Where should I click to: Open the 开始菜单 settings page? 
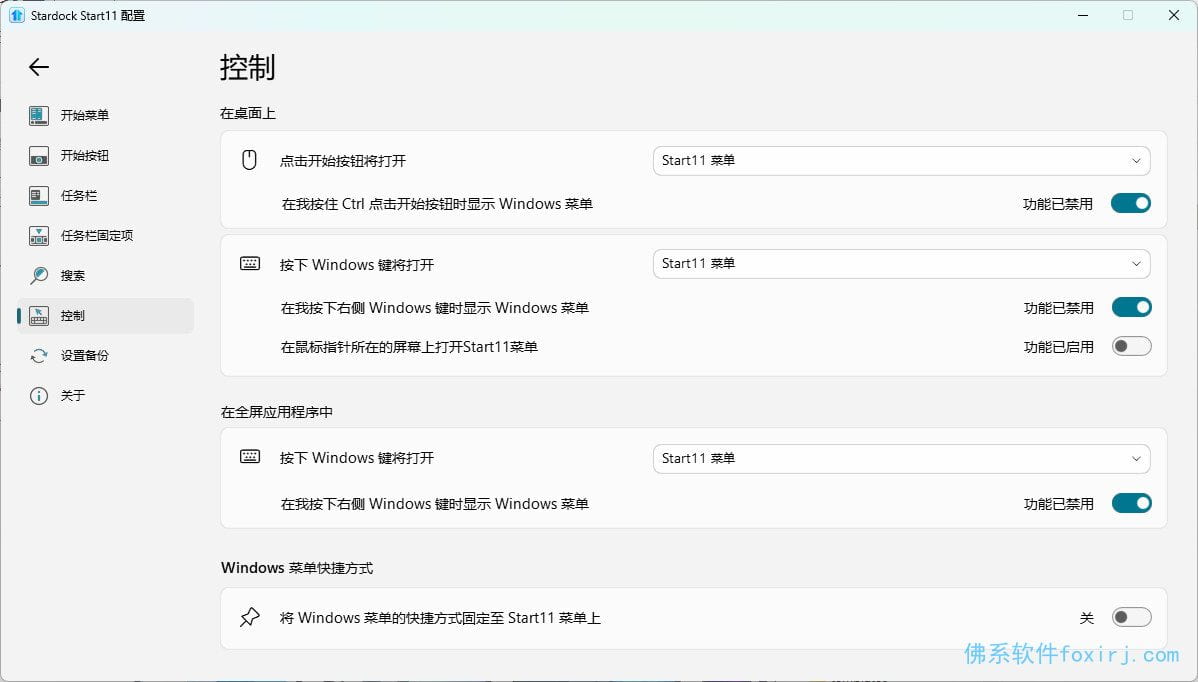105,115
